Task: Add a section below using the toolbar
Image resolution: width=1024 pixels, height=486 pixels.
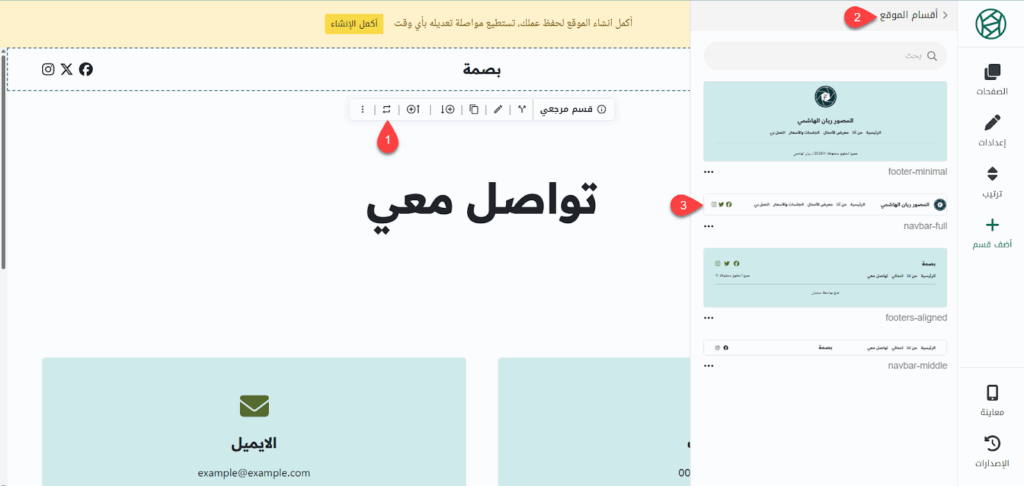Action: 447,109
